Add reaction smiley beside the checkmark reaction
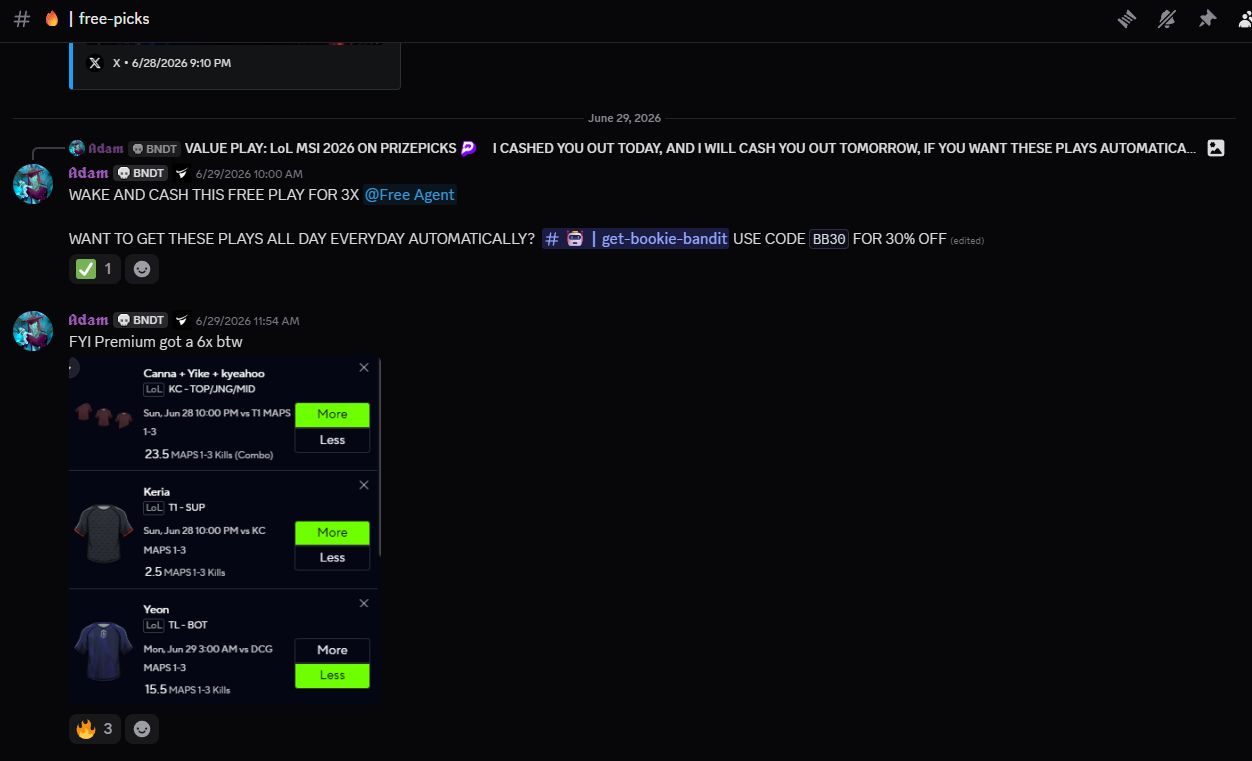 pos(142,269)
